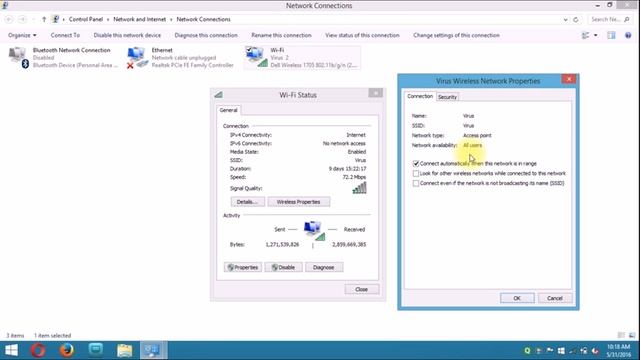Click the Diagnose button in Wi-Fi Status
The image size is (640, 360).
coord(324,267)
